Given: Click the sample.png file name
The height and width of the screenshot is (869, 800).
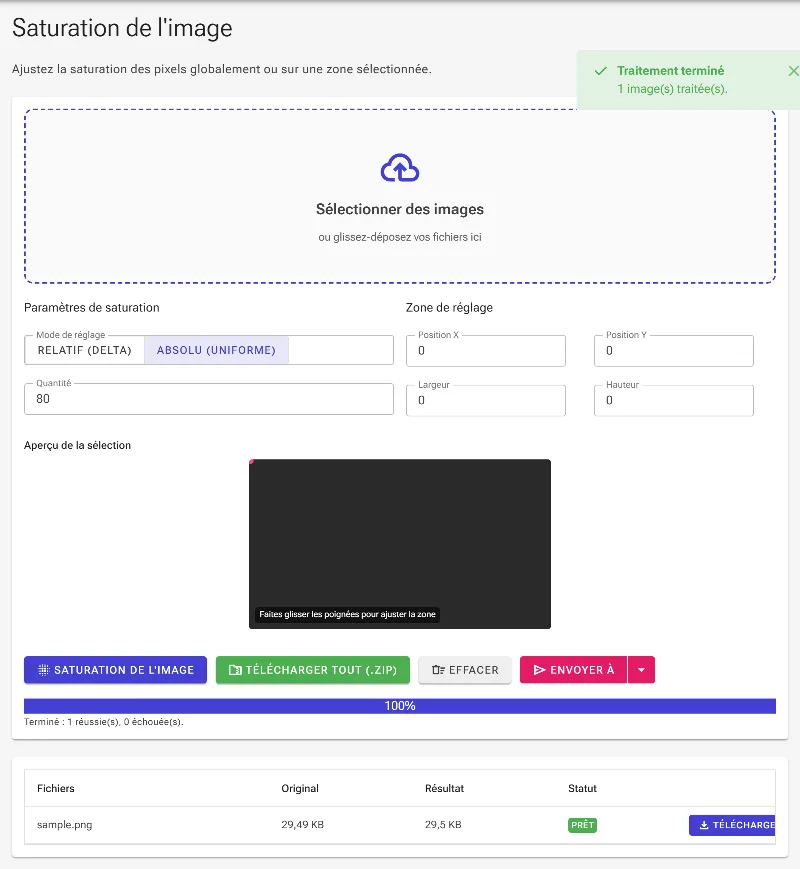Looking at the screenshot, I should [64, 825].
